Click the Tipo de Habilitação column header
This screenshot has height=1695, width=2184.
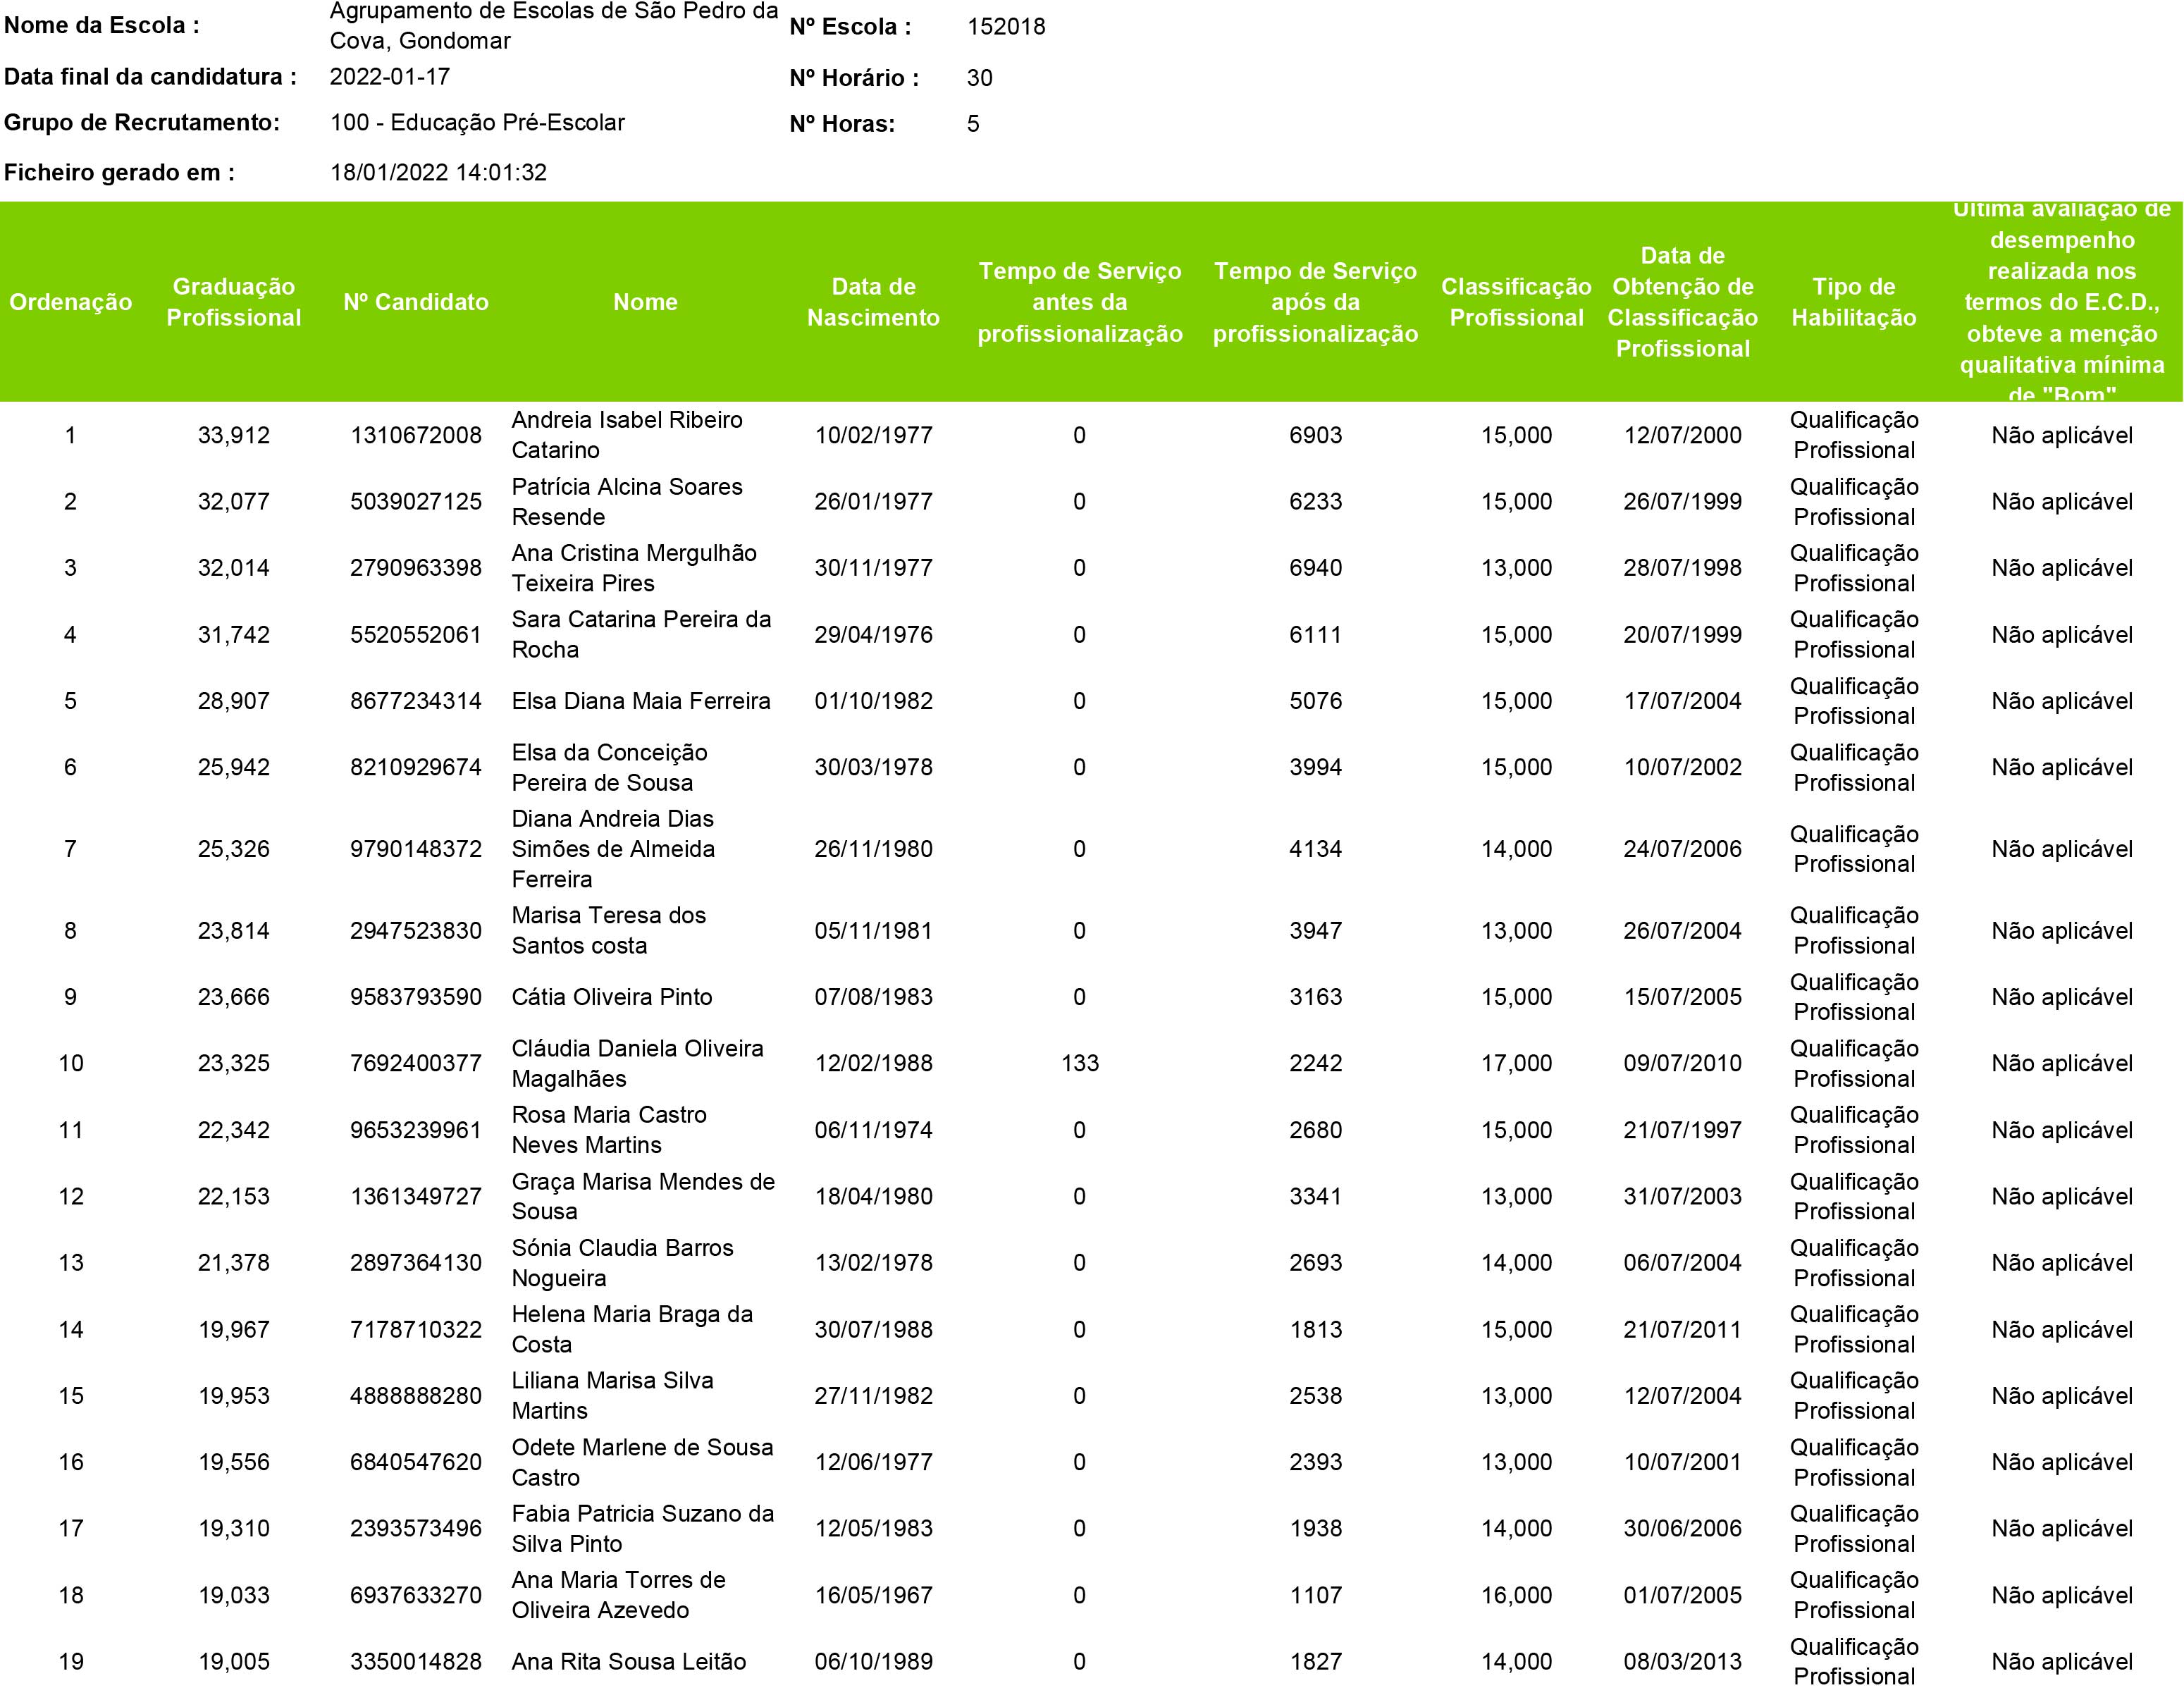point(1853,302)
